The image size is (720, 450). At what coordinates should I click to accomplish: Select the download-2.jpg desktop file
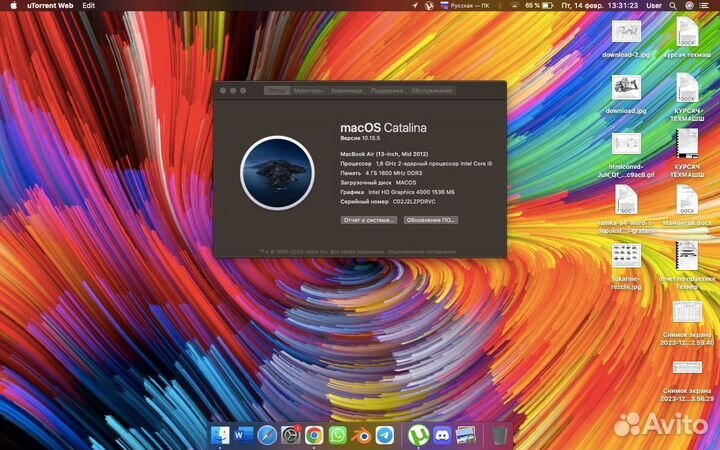(x=626, y=38)
